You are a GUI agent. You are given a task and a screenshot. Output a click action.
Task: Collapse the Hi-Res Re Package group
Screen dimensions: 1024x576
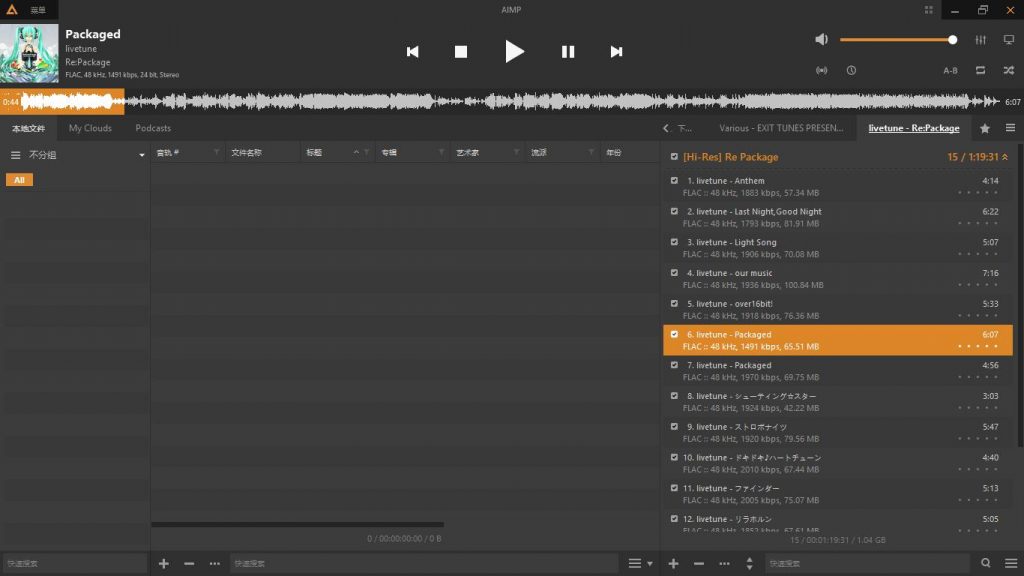click(1005, 157)
